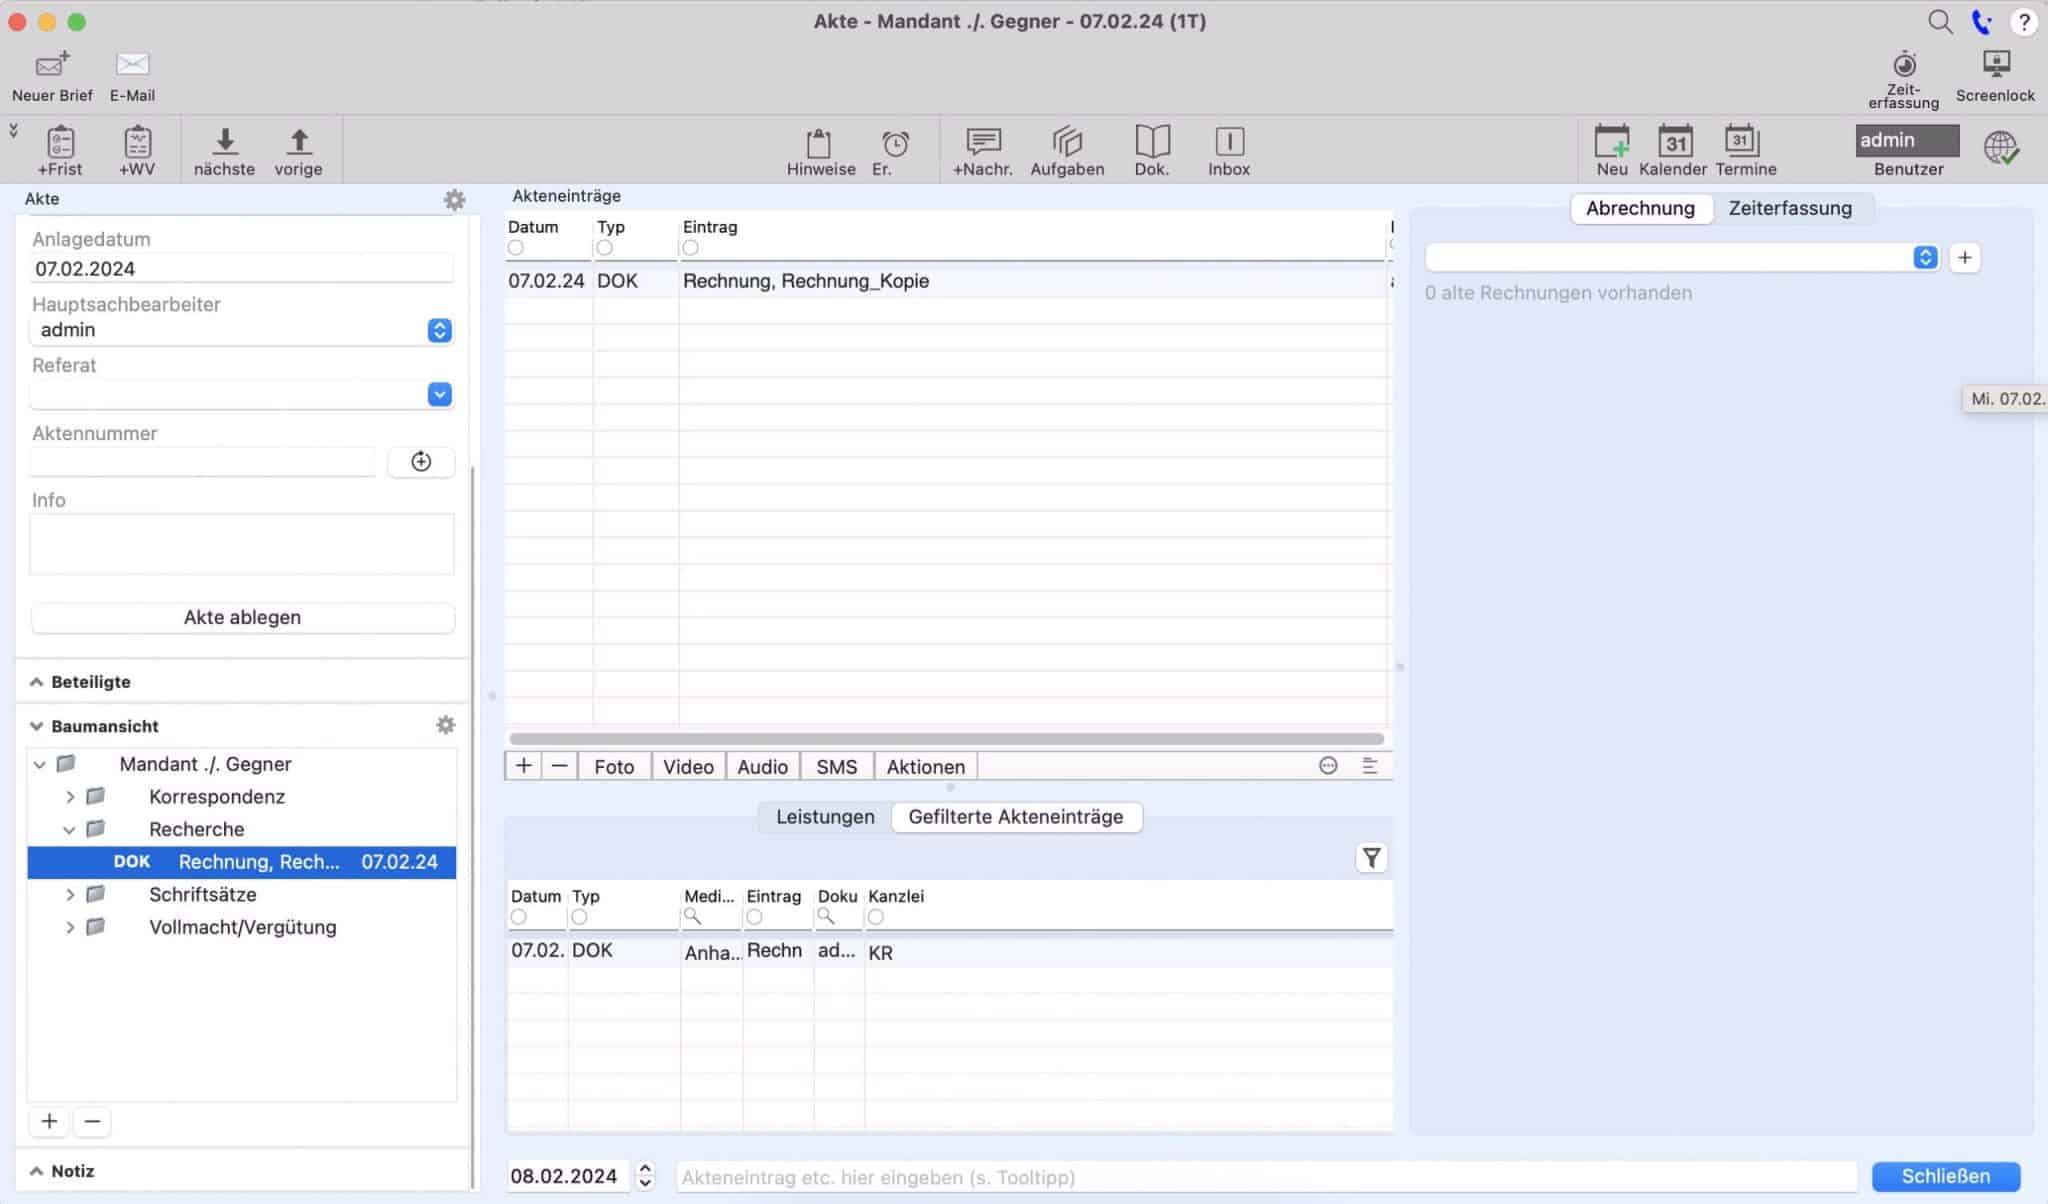Click the Schließen button
The height and width of the screenshot is (1204, 2048).
click(1945, 1176)
